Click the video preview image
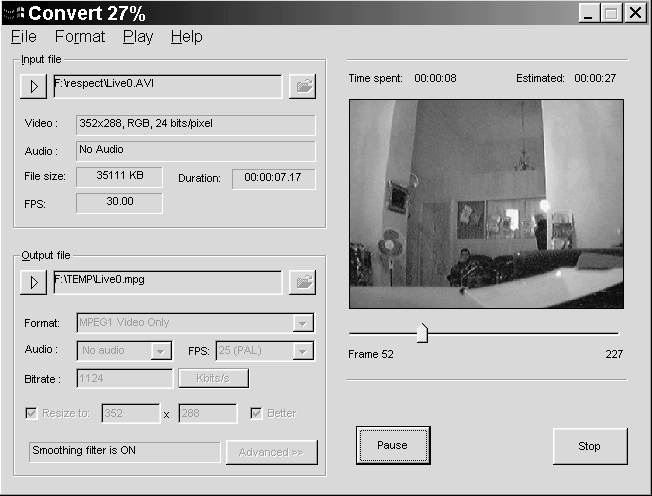Screen dimensions: 652x496 (x=486, y=204)
